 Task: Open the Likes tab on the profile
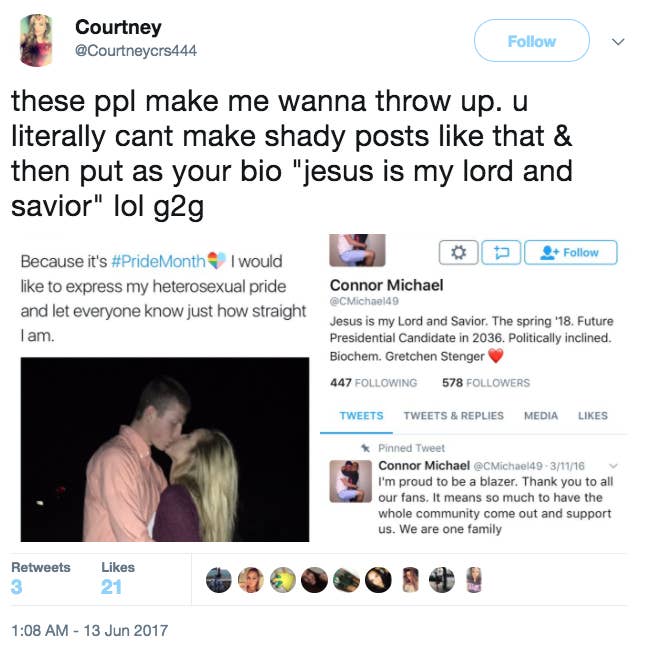pos(593,416)
